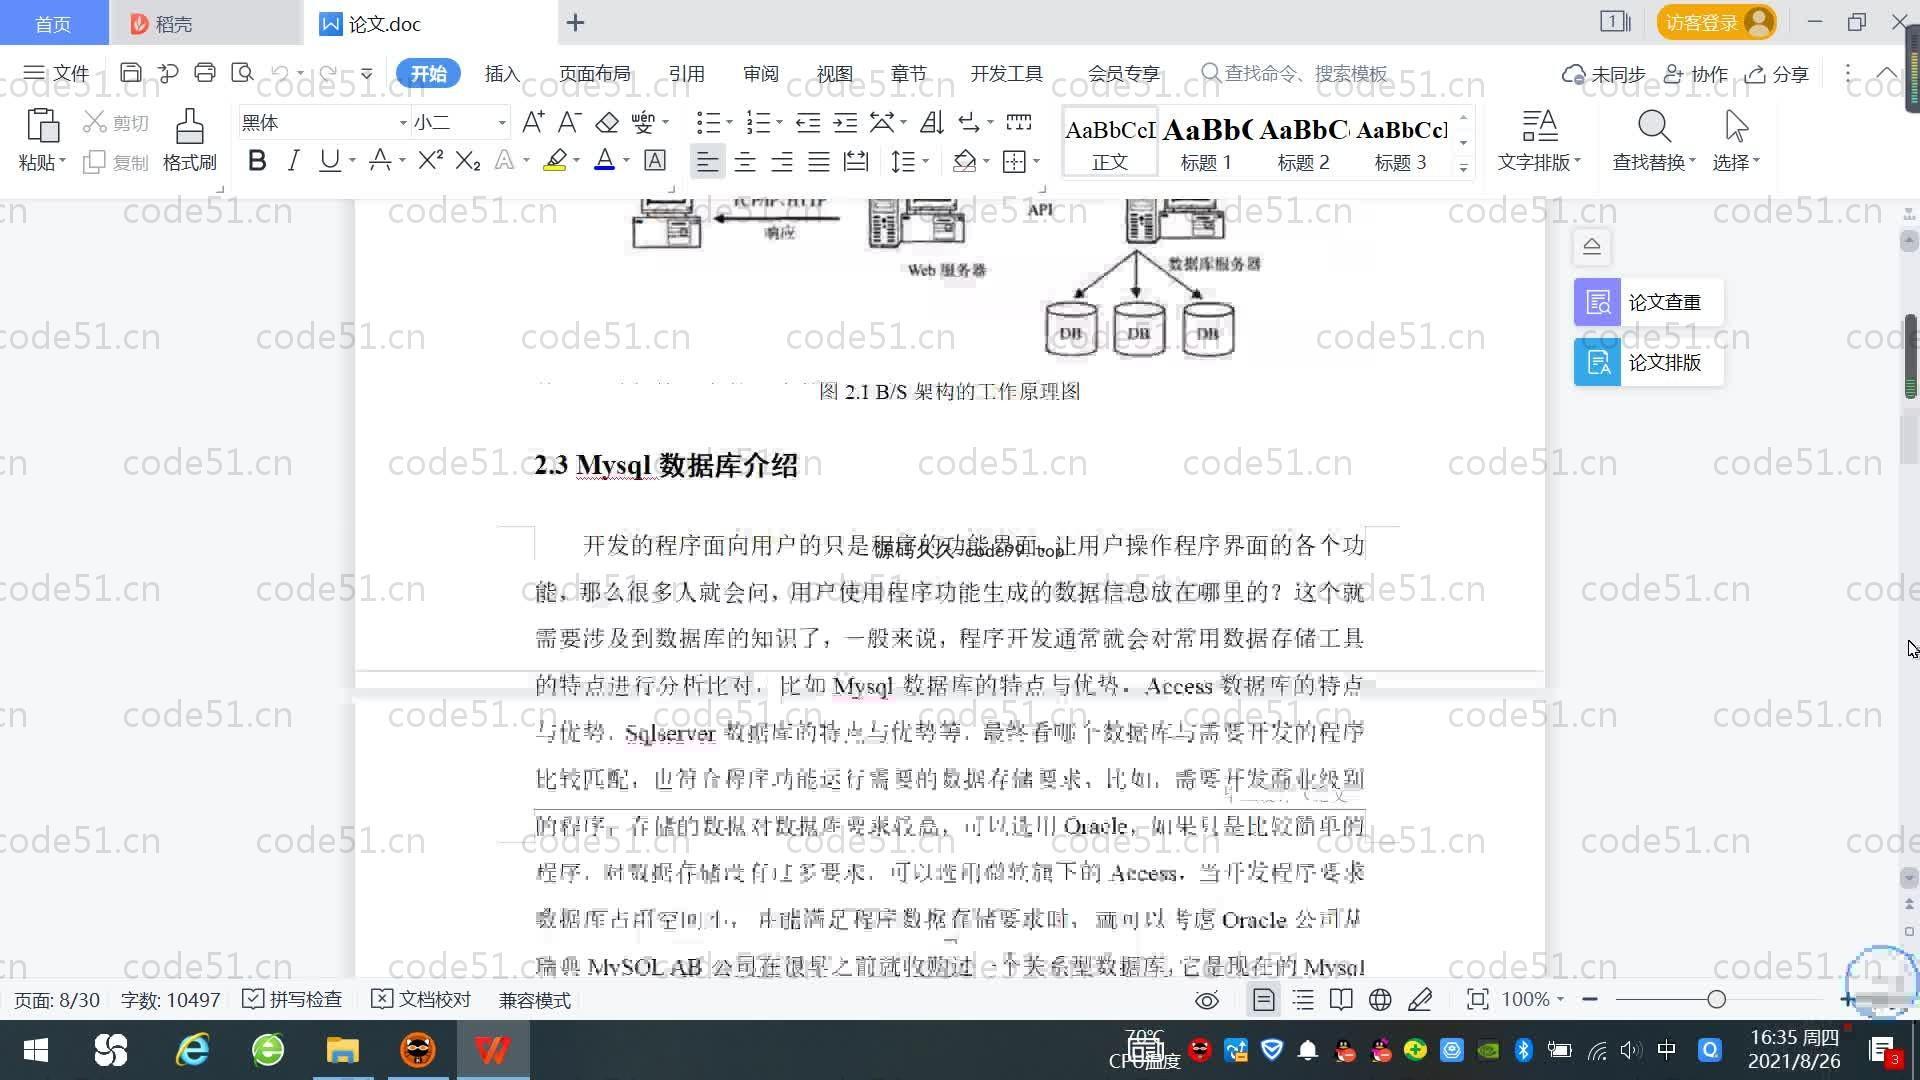Open new tab with plus button
This screenshot has width=1920, height=1080.
(575, 23)
